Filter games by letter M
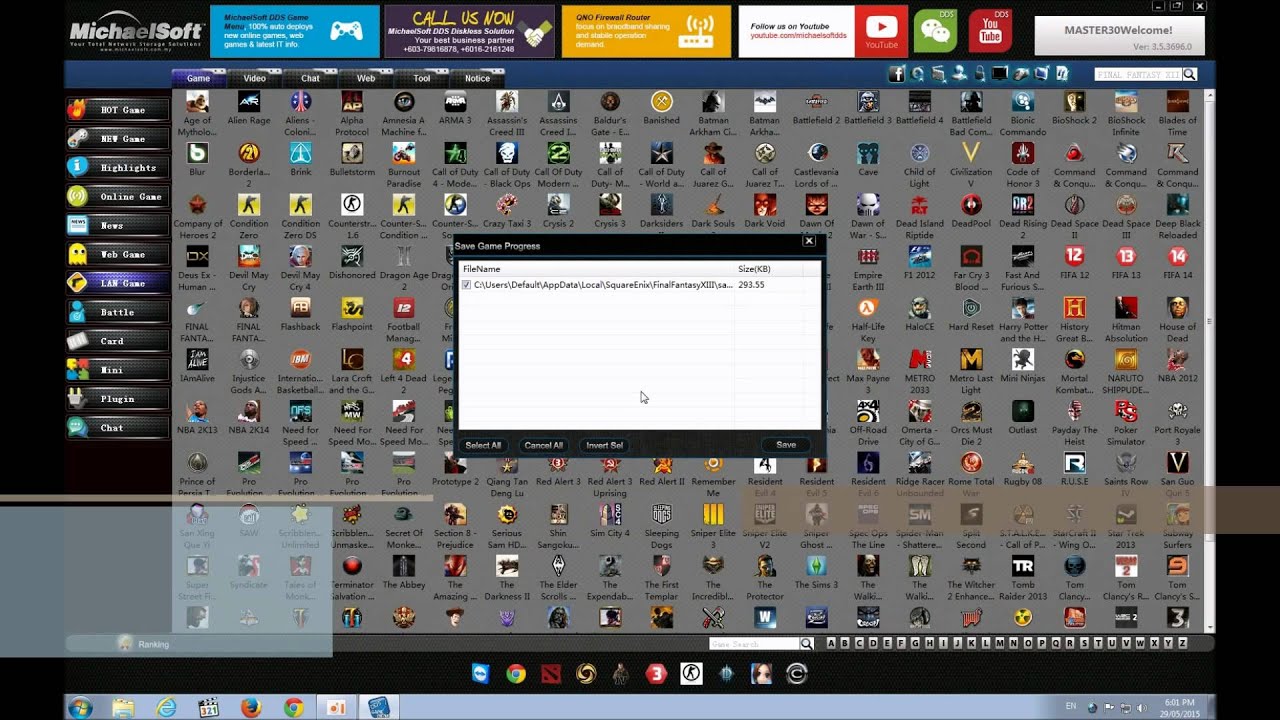This screenshot has width=1280, height=720. (x=999, y=643)
